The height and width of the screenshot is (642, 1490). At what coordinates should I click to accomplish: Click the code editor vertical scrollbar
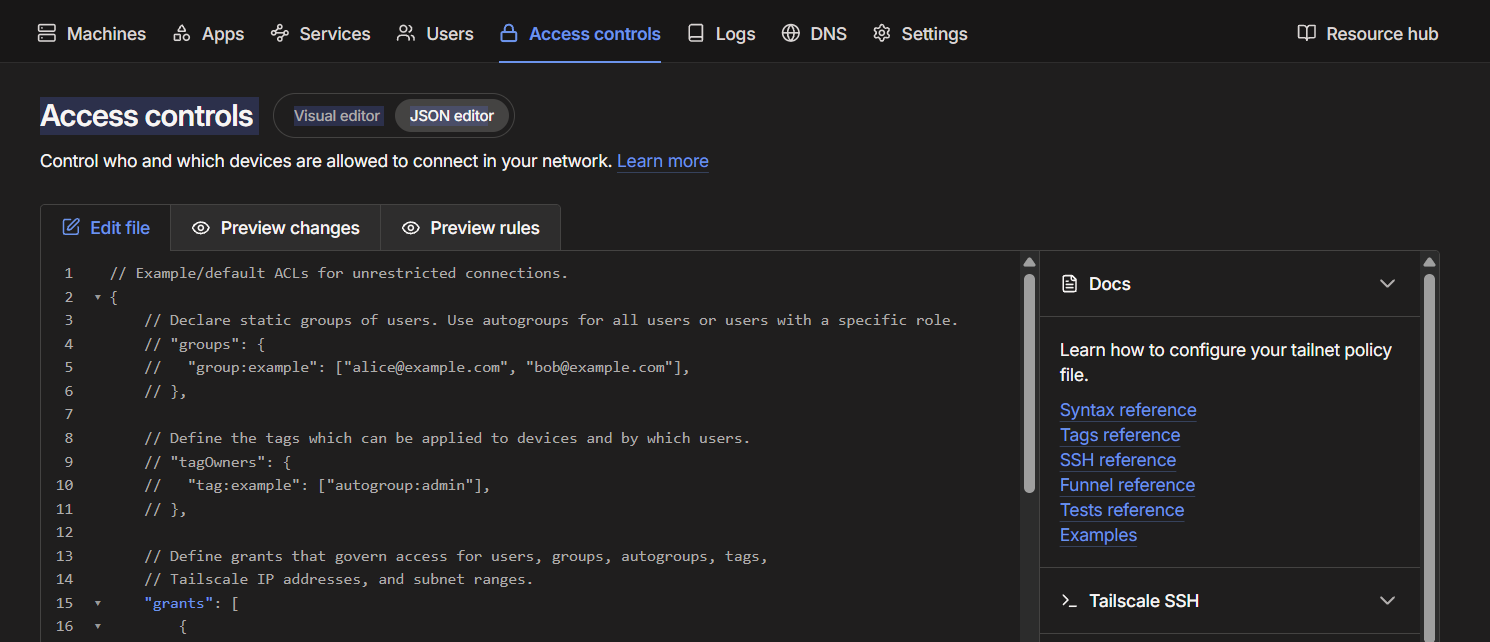click(1029, 383)
